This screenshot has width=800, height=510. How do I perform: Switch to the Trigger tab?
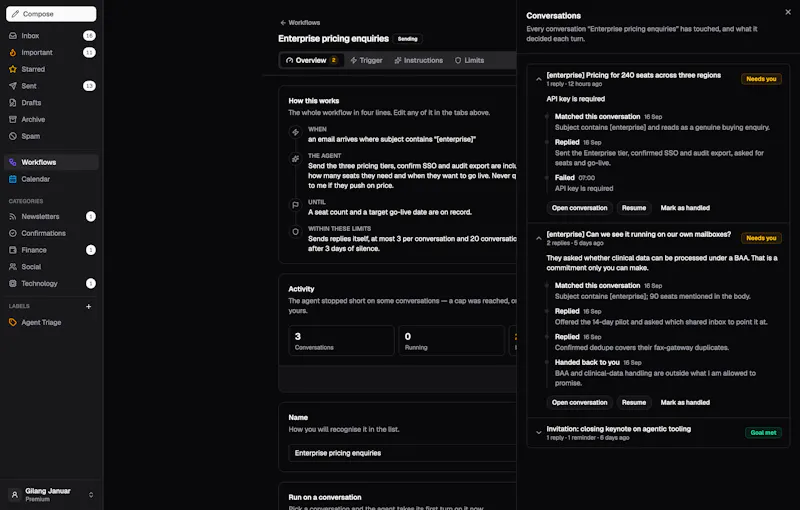pos(366,60)
